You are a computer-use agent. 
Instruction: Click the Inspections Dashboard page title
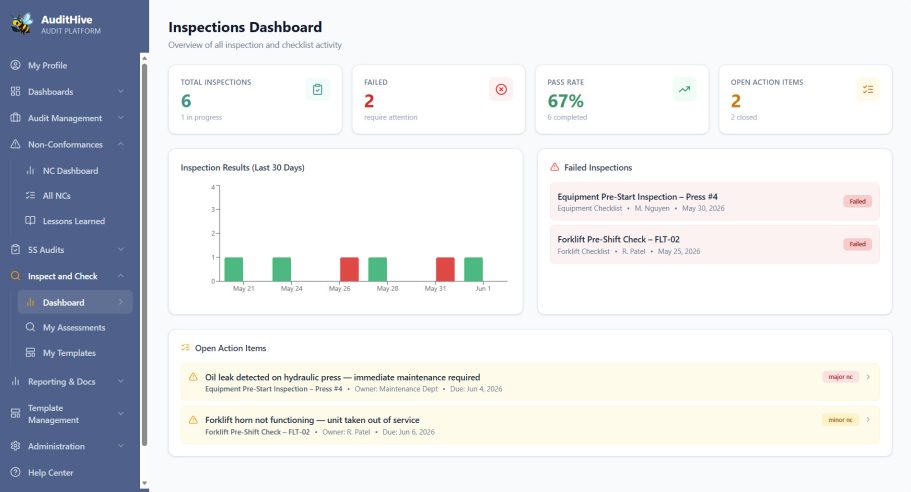tap(245, 27)
